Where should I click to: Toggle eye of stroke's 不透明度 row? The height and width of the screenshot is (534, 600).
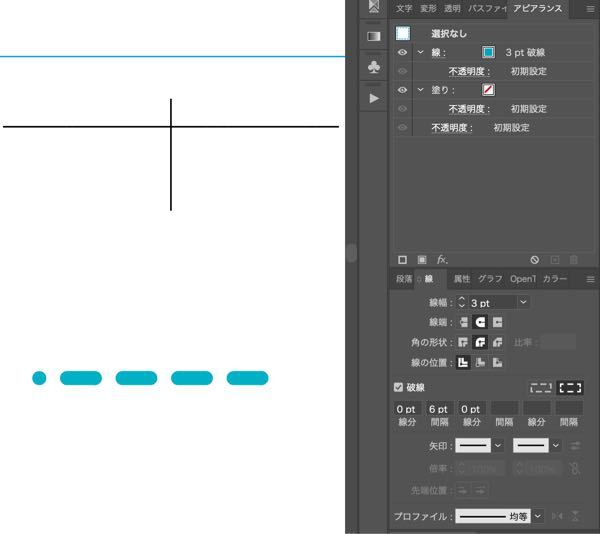pos(402,71)
